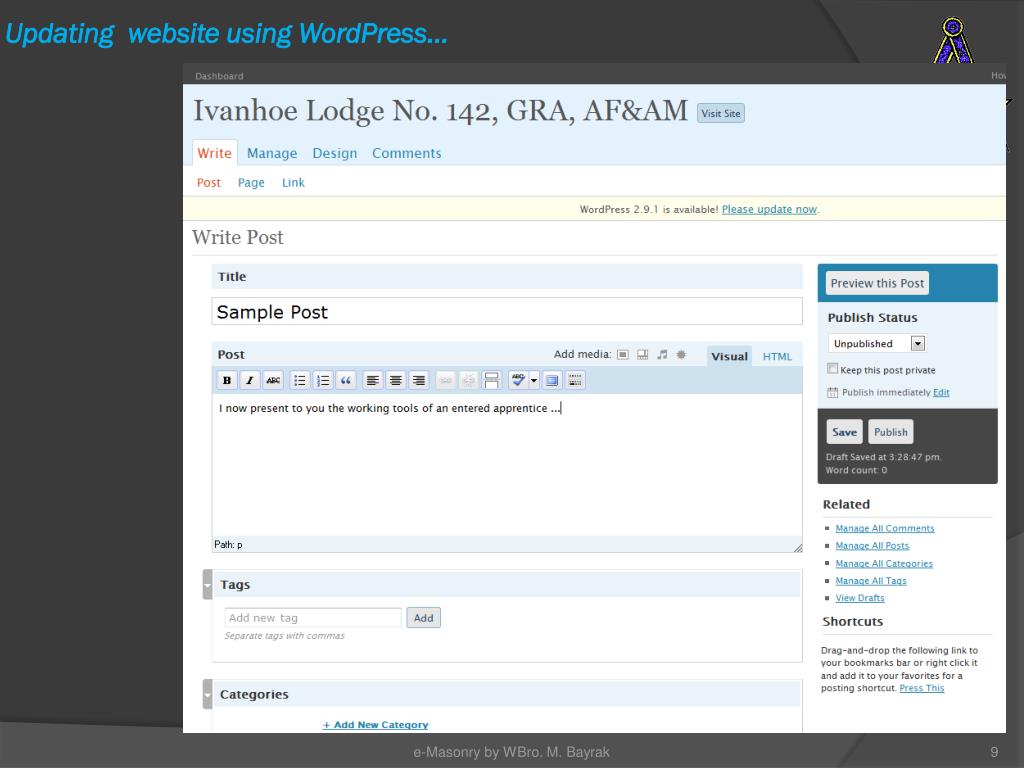The width and height of the screenshot is (1024, 768).
Task: Open Manage All Tags link
Action: 871,581
